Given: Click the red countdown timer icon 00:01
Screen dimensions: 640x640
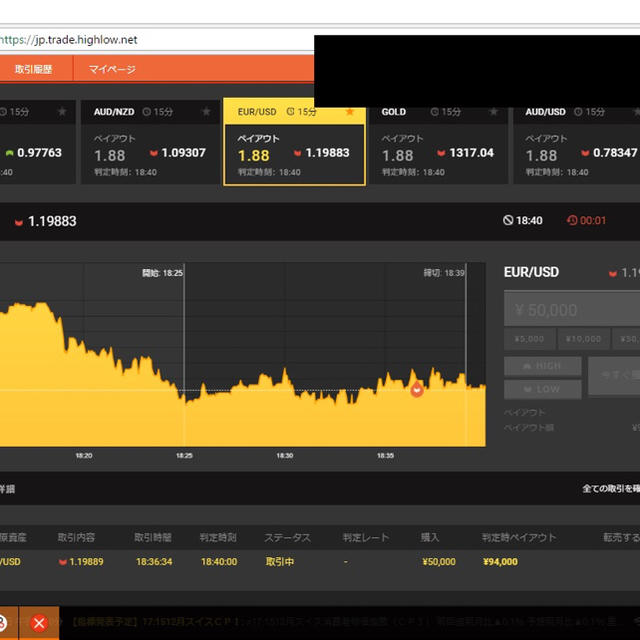Looking at the screenshot, I should pos(572,220).
